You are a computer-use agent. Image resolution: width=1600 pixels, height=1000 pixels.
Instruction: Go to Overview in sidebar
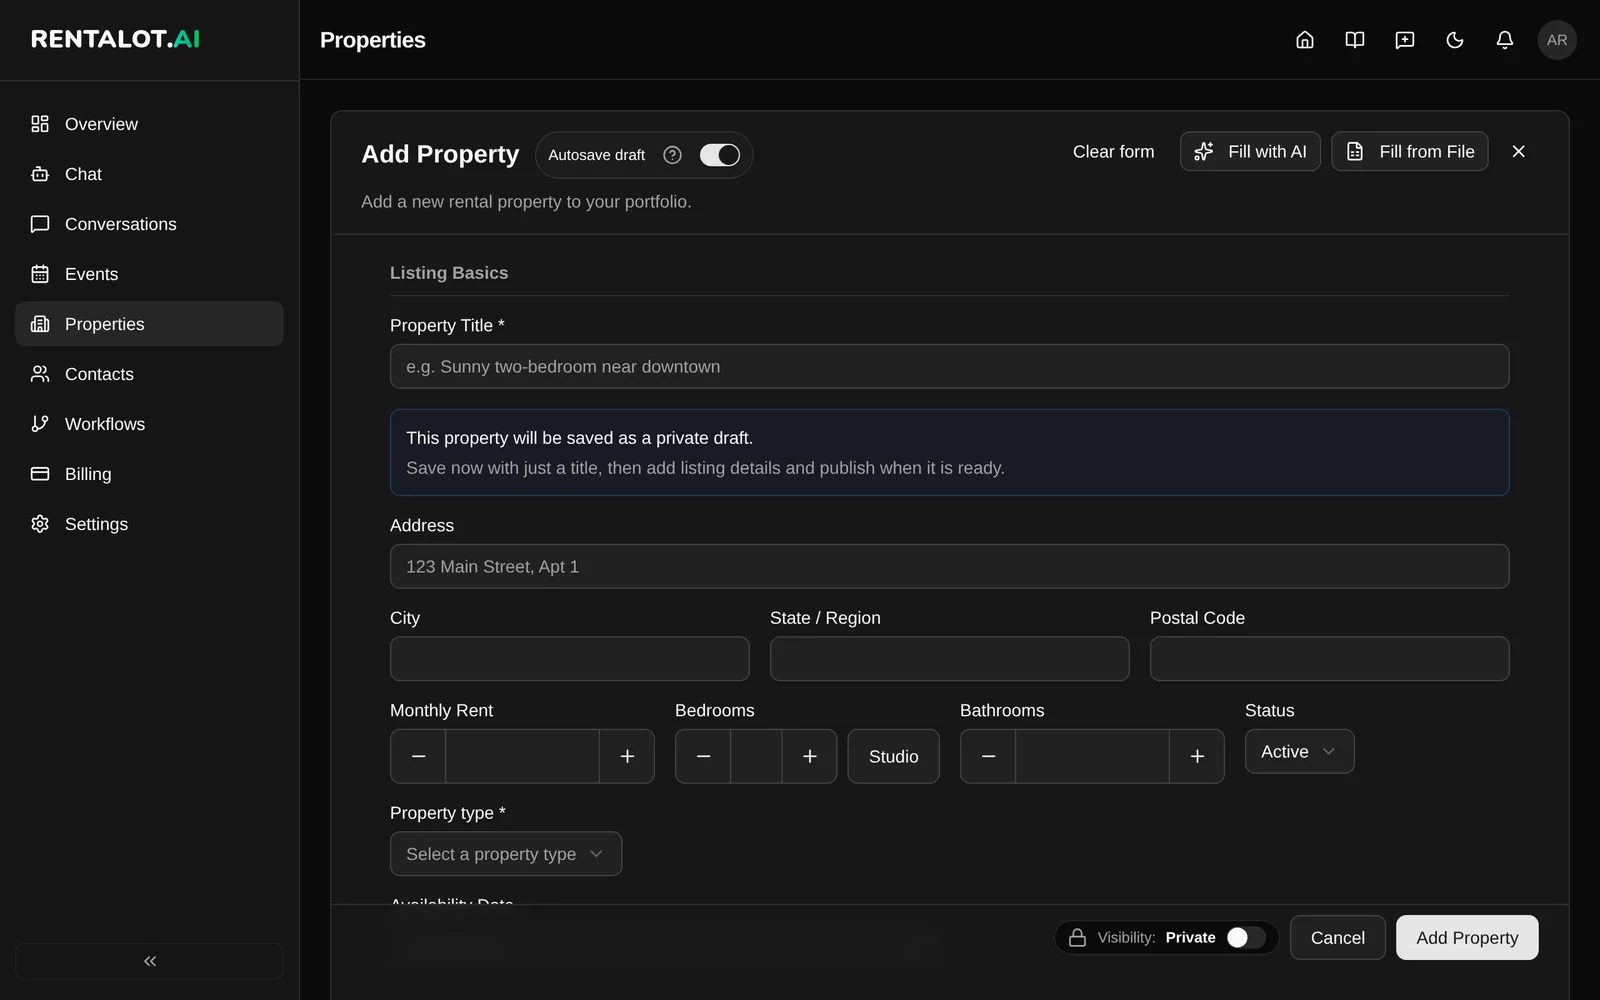click(150, 124)
